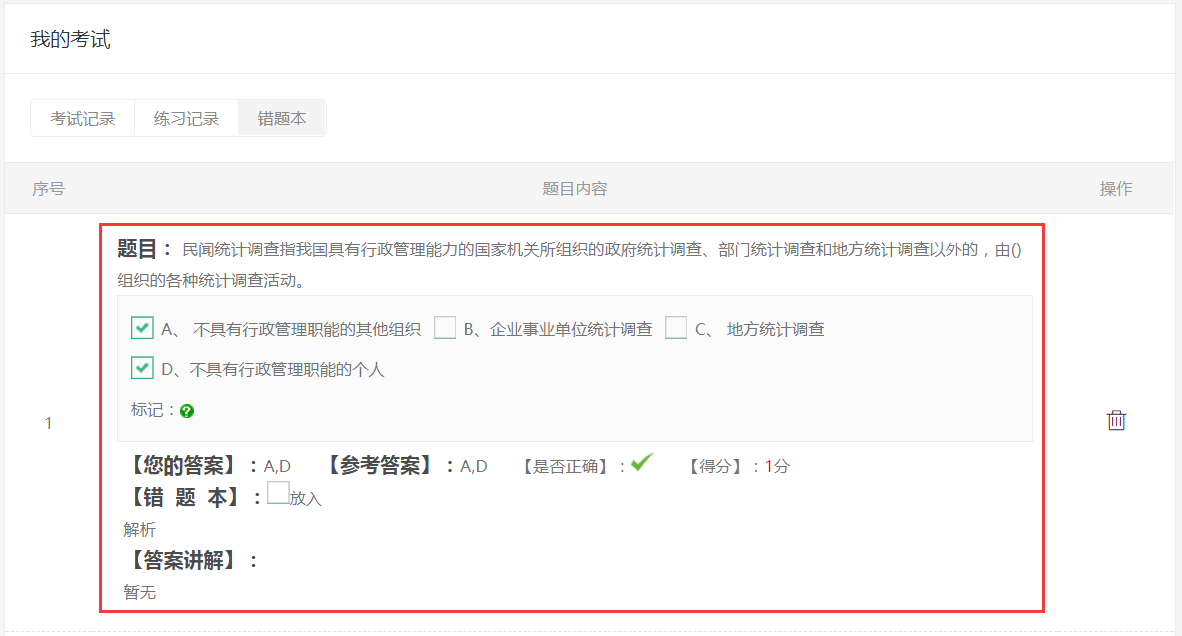Select the 错题本 tab
Screen dimensions: 1182x636
[281, 117]
